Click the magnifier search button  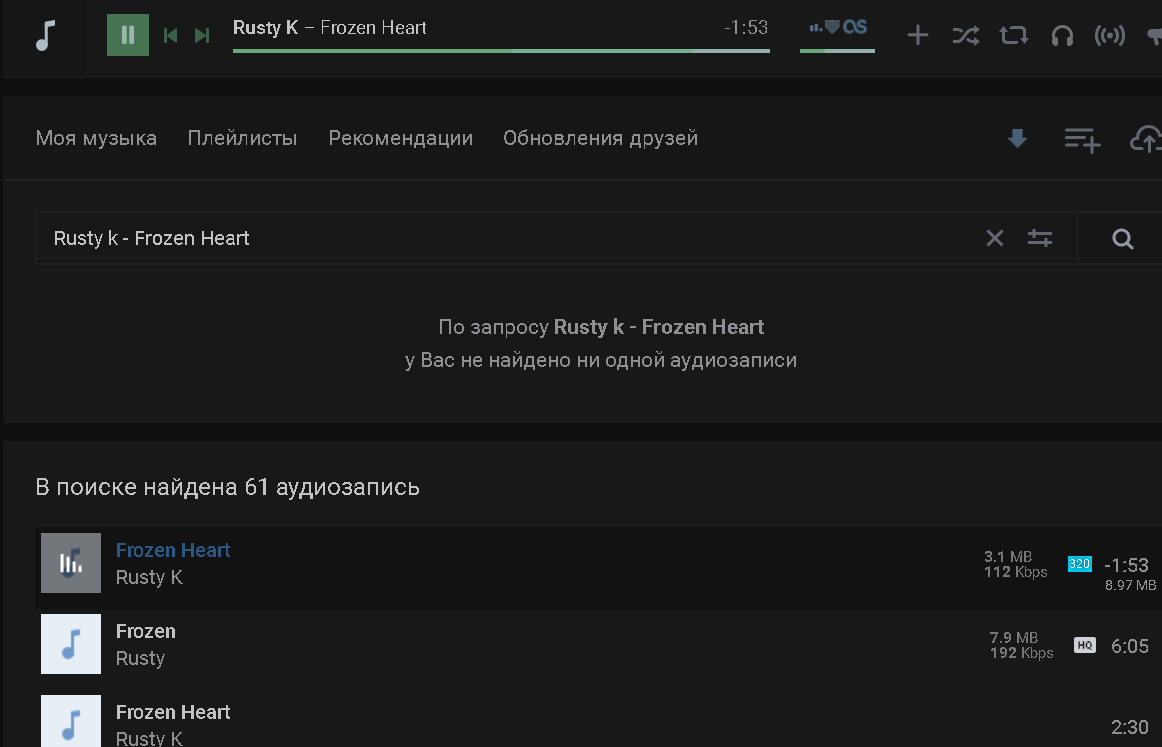pyautogui.click(x=1123, y=239)
